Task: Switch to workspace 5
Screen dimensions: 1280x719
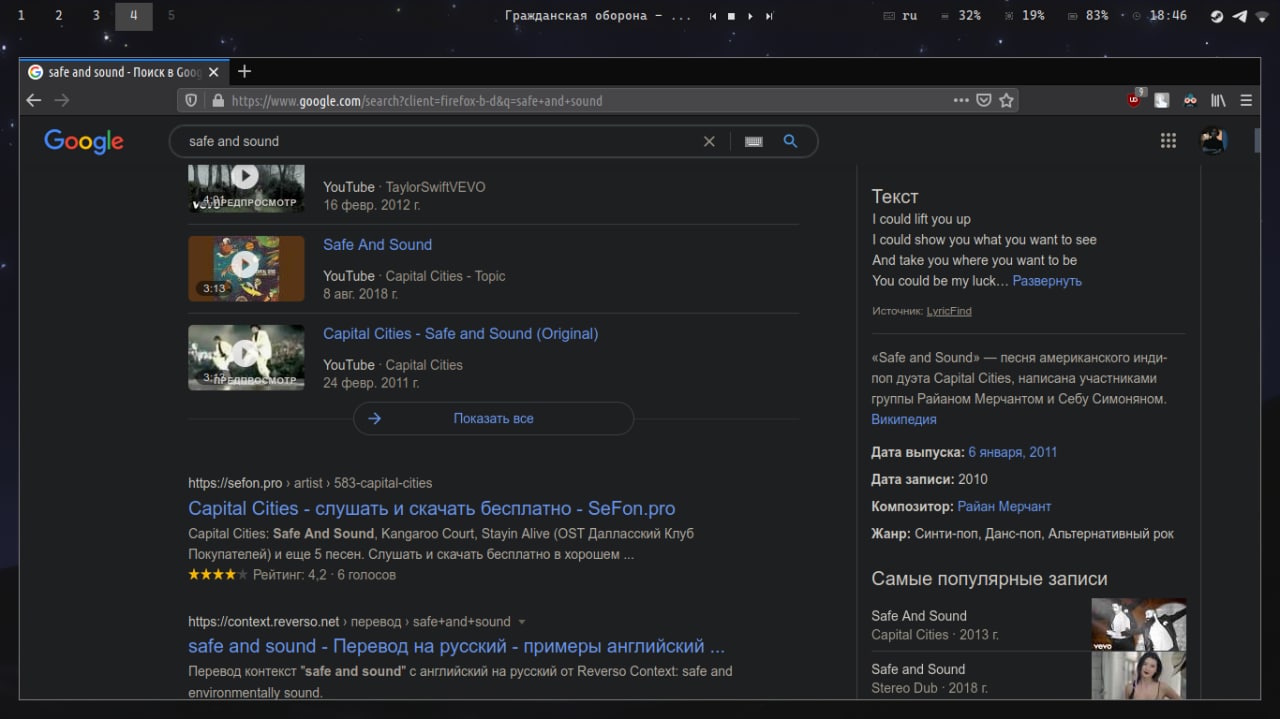Action: pos(171,16)
